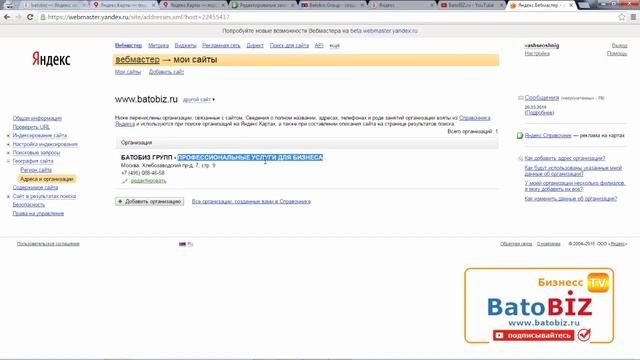Open the Справочника Яндекса description link
The height and width of the screenshot is (360, 640).
(475, 118)
